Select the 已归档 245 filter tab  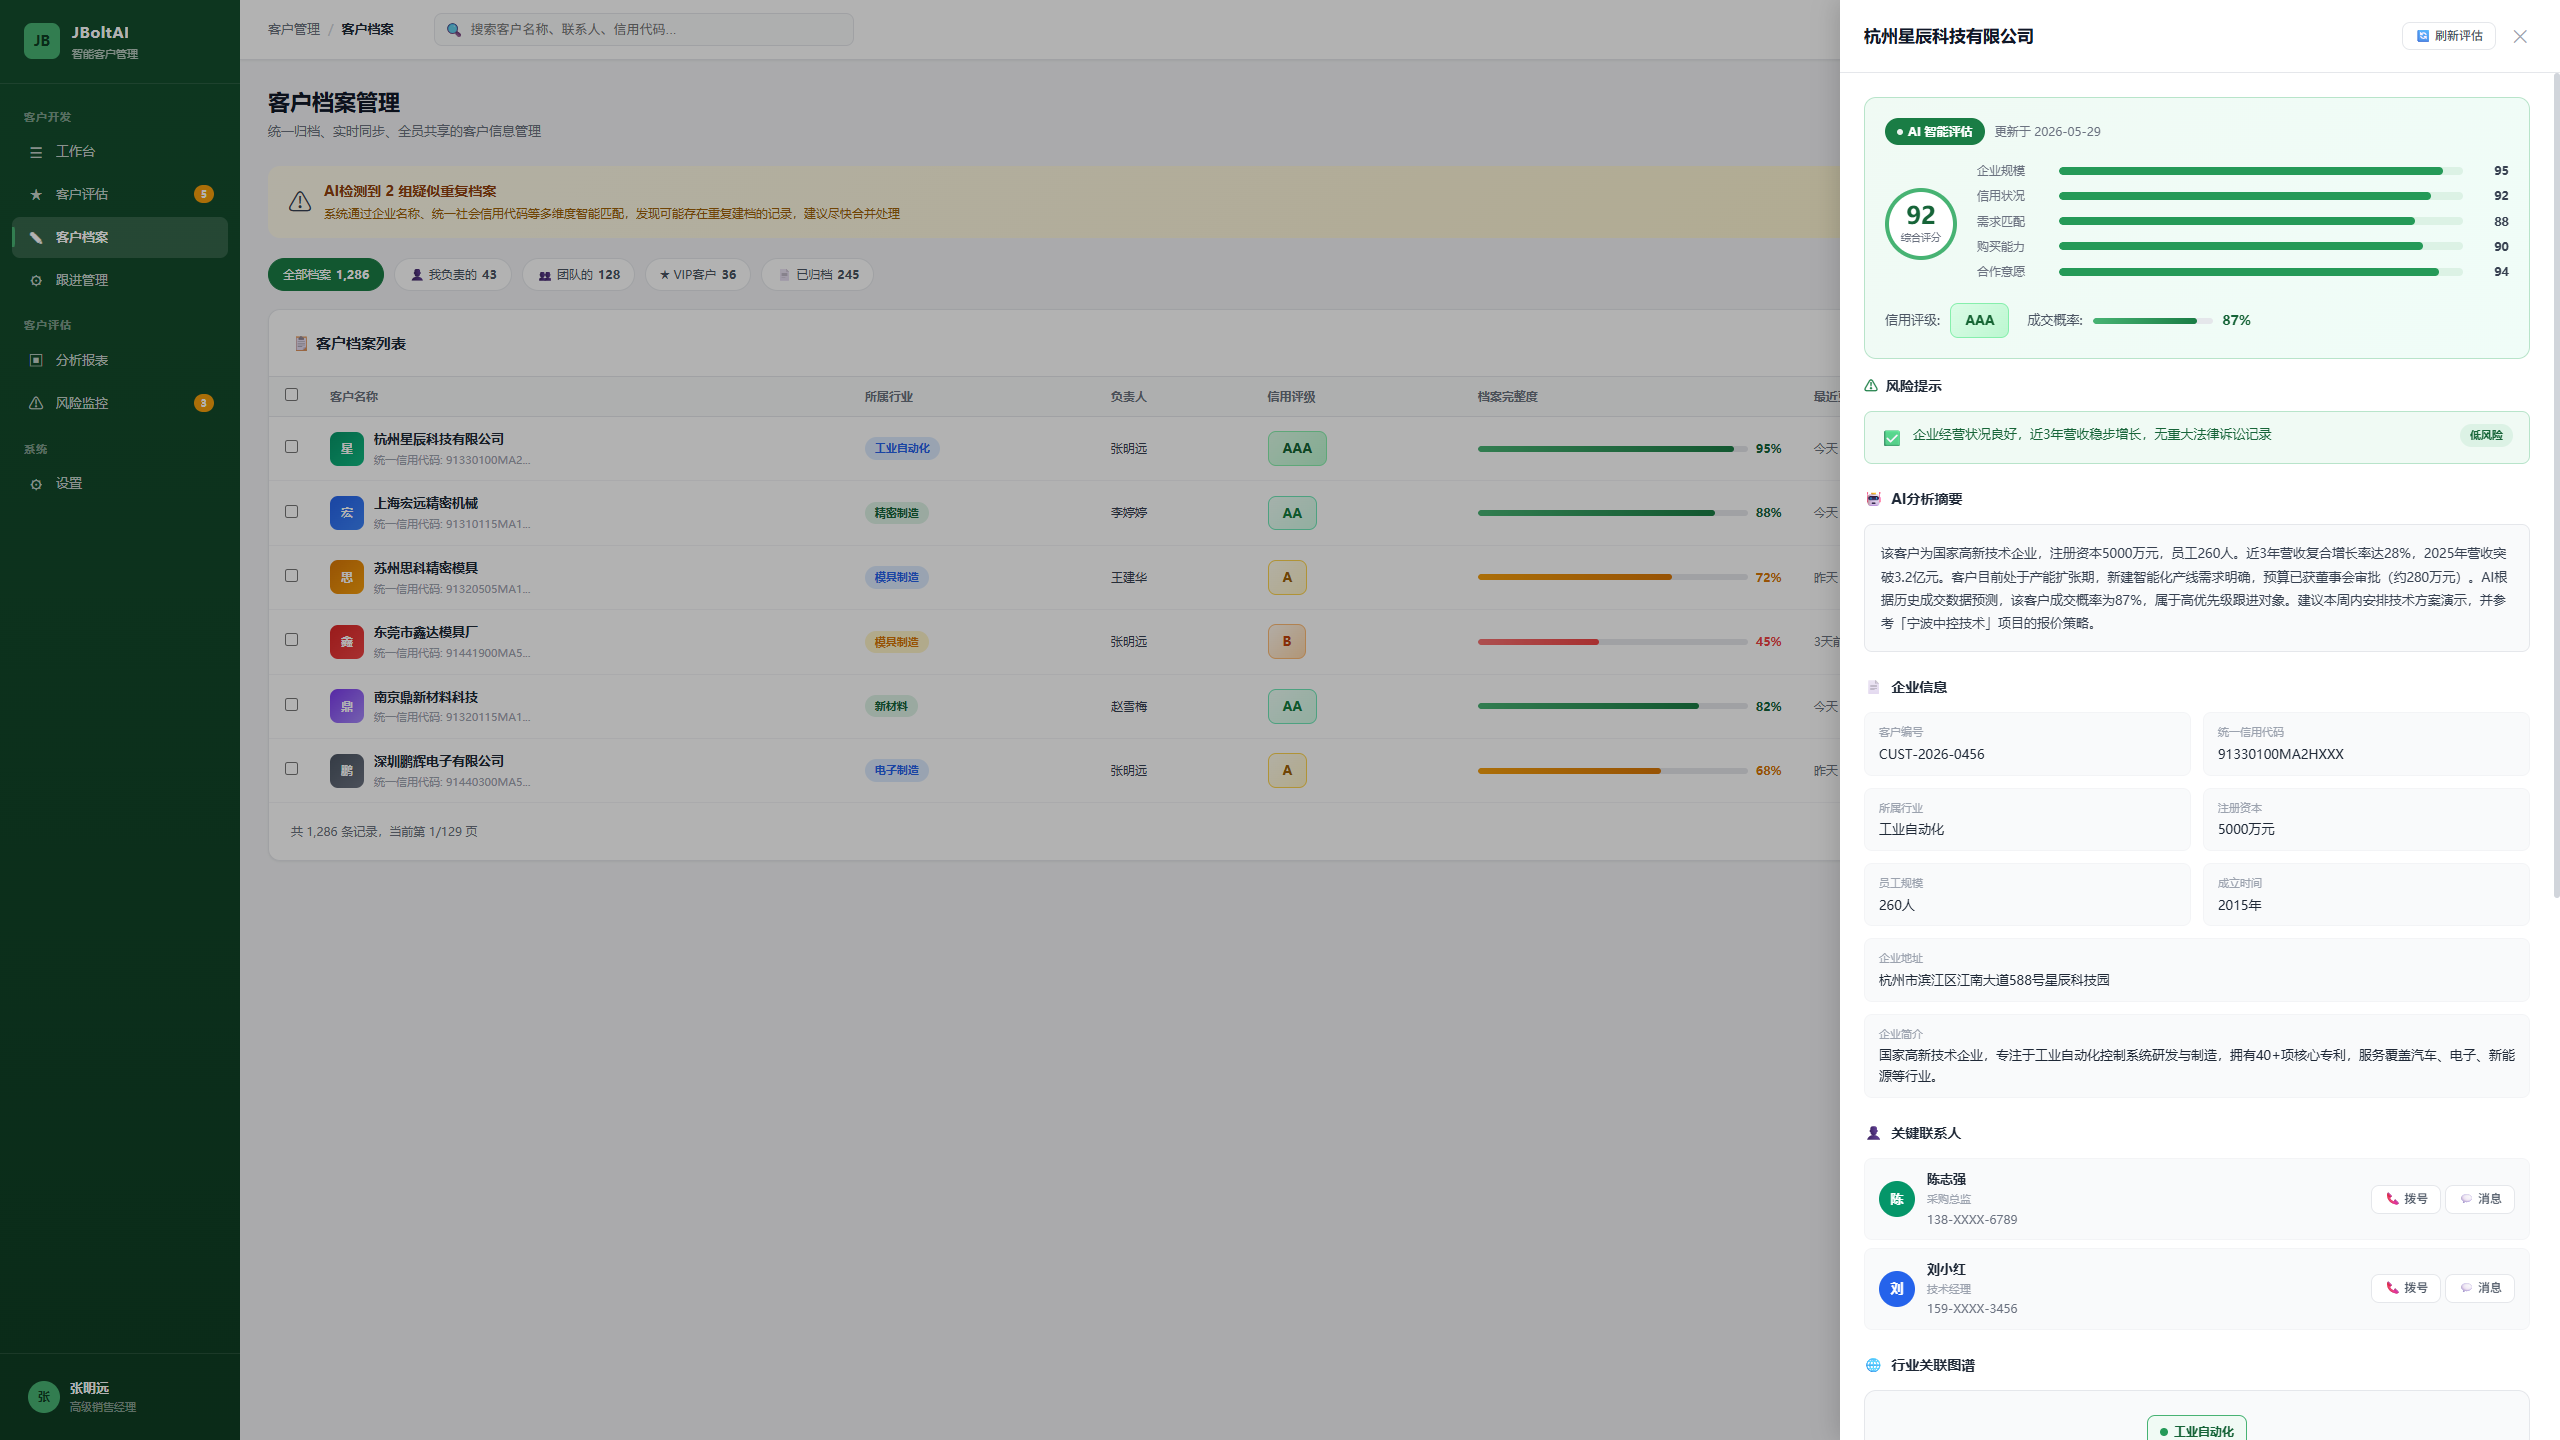(818, 275)
